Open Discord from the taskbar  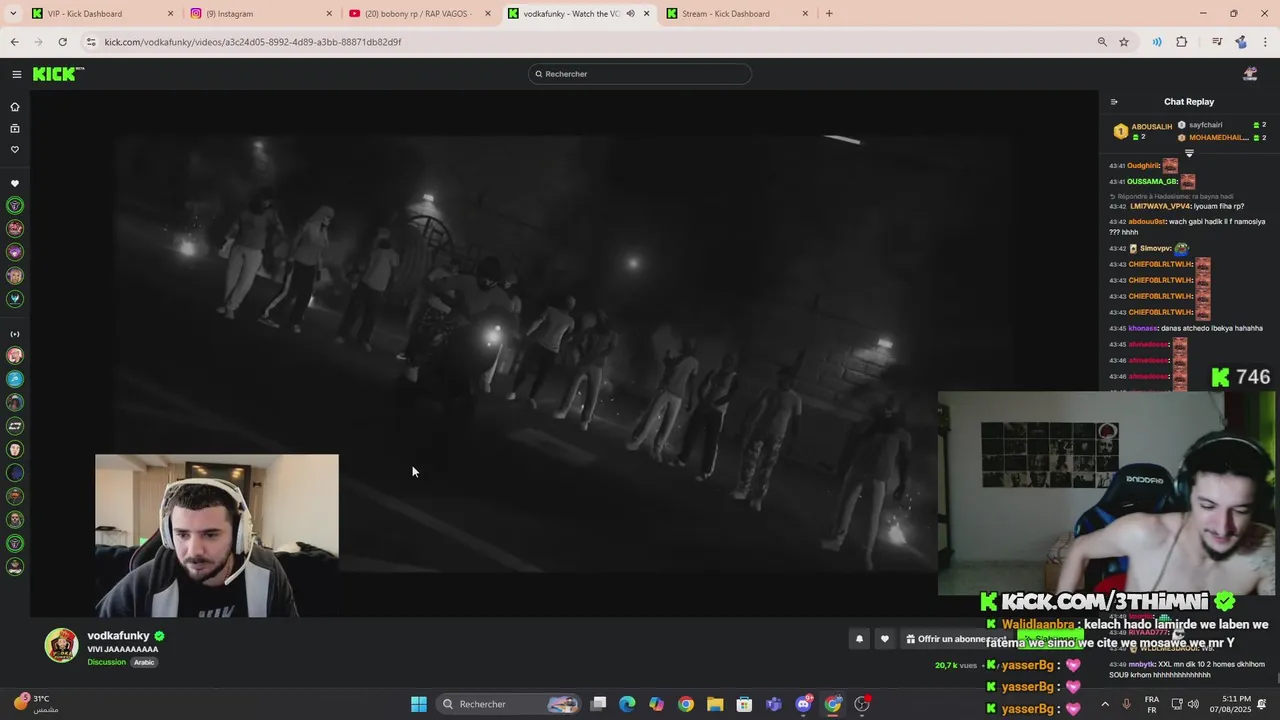tap(803, 704)
